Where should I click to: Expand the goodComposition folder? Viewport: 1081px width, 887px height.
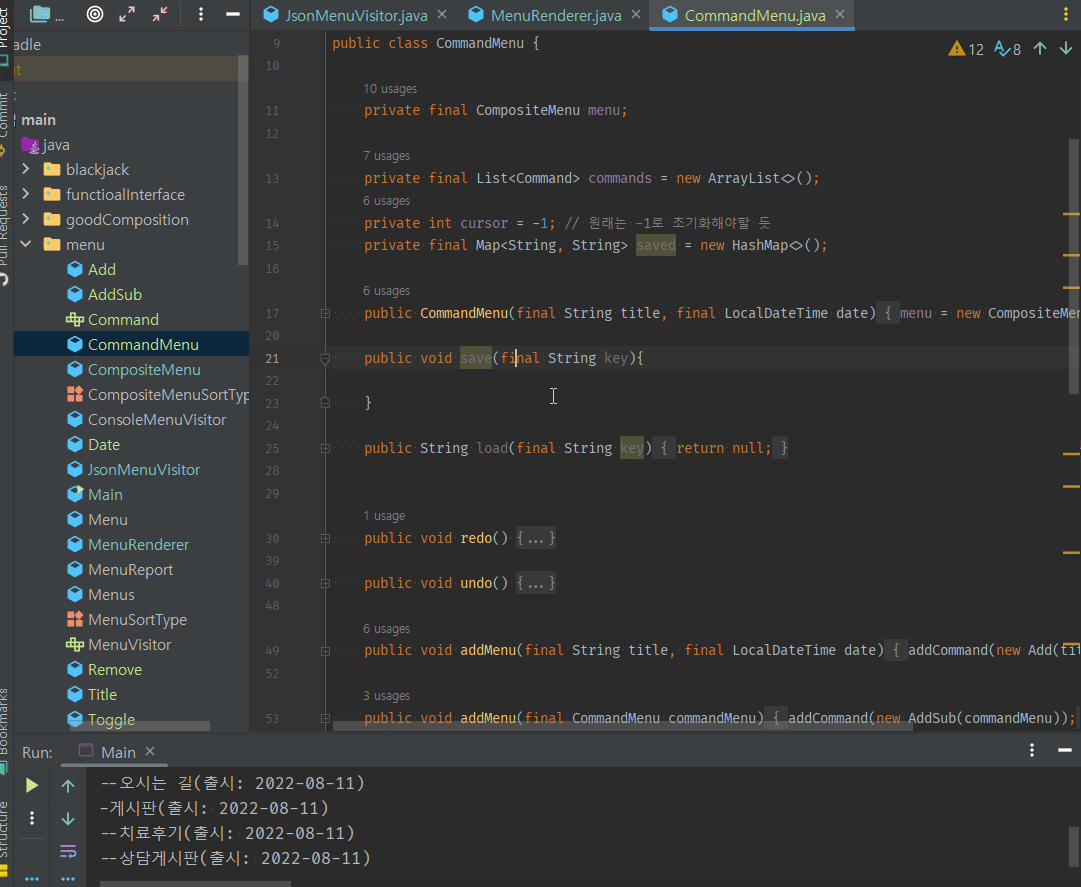(x=26, y=218)
